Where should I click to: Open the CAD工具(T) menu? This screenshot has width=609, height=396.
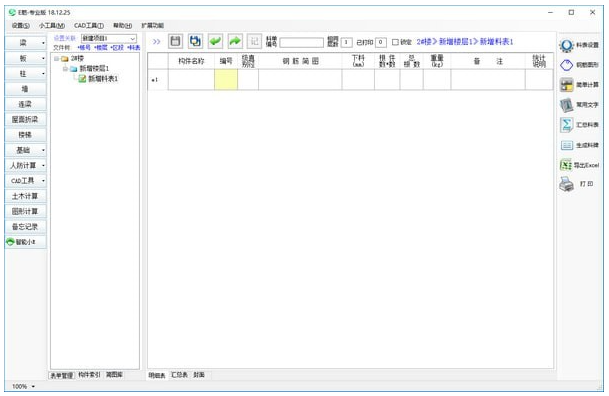(89, 26)
